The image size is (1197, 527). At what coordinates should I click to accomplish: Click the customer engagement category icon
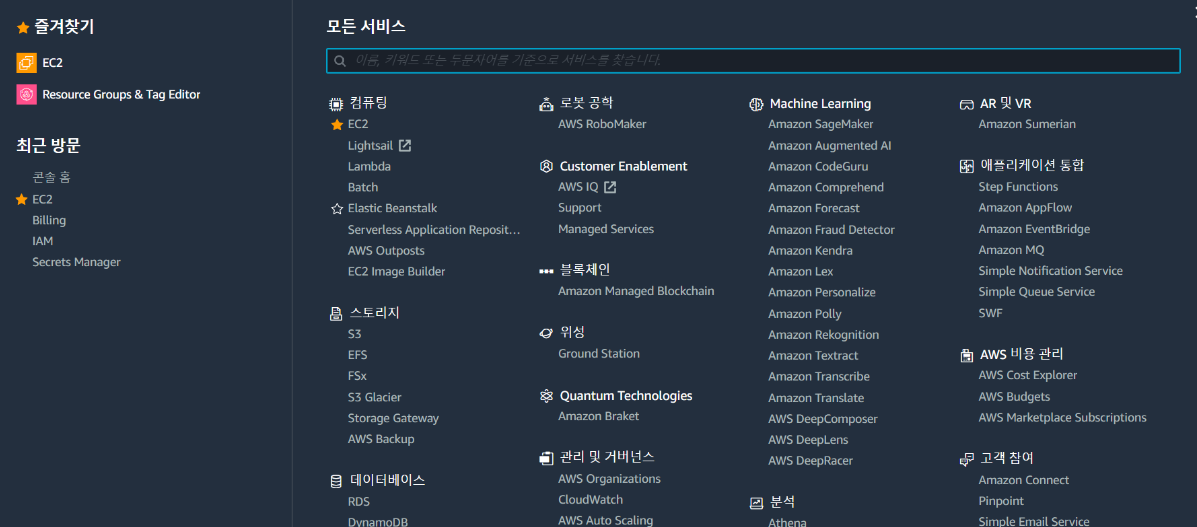(x=966, y=459)
